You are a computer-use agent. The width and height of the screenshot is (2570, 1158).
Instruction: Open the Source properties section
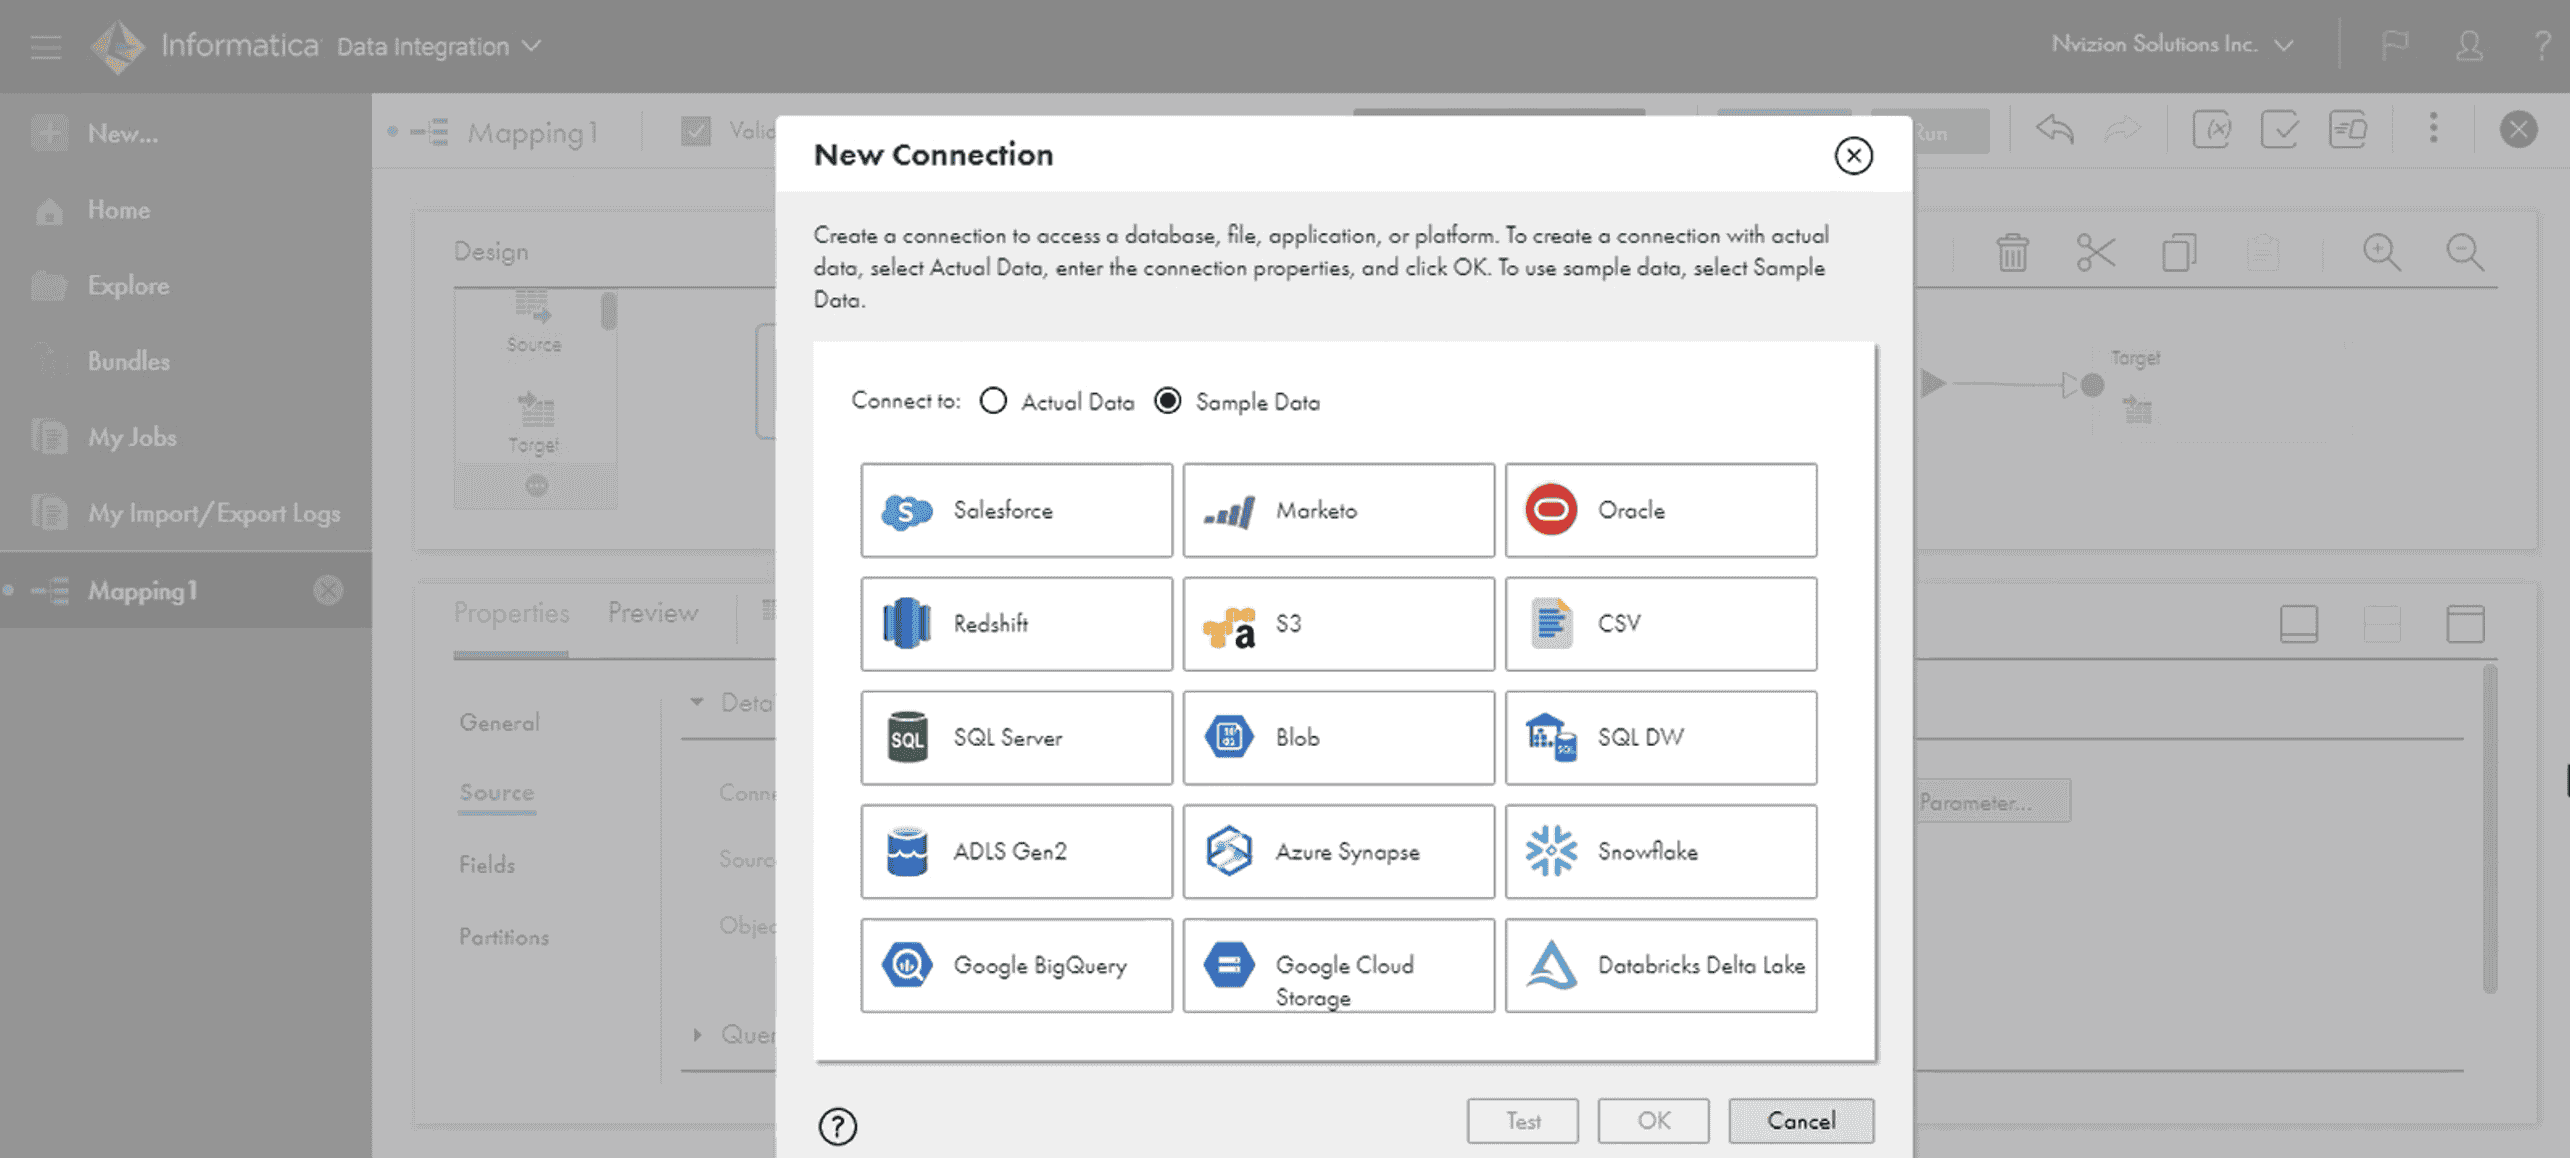[496, 792]
